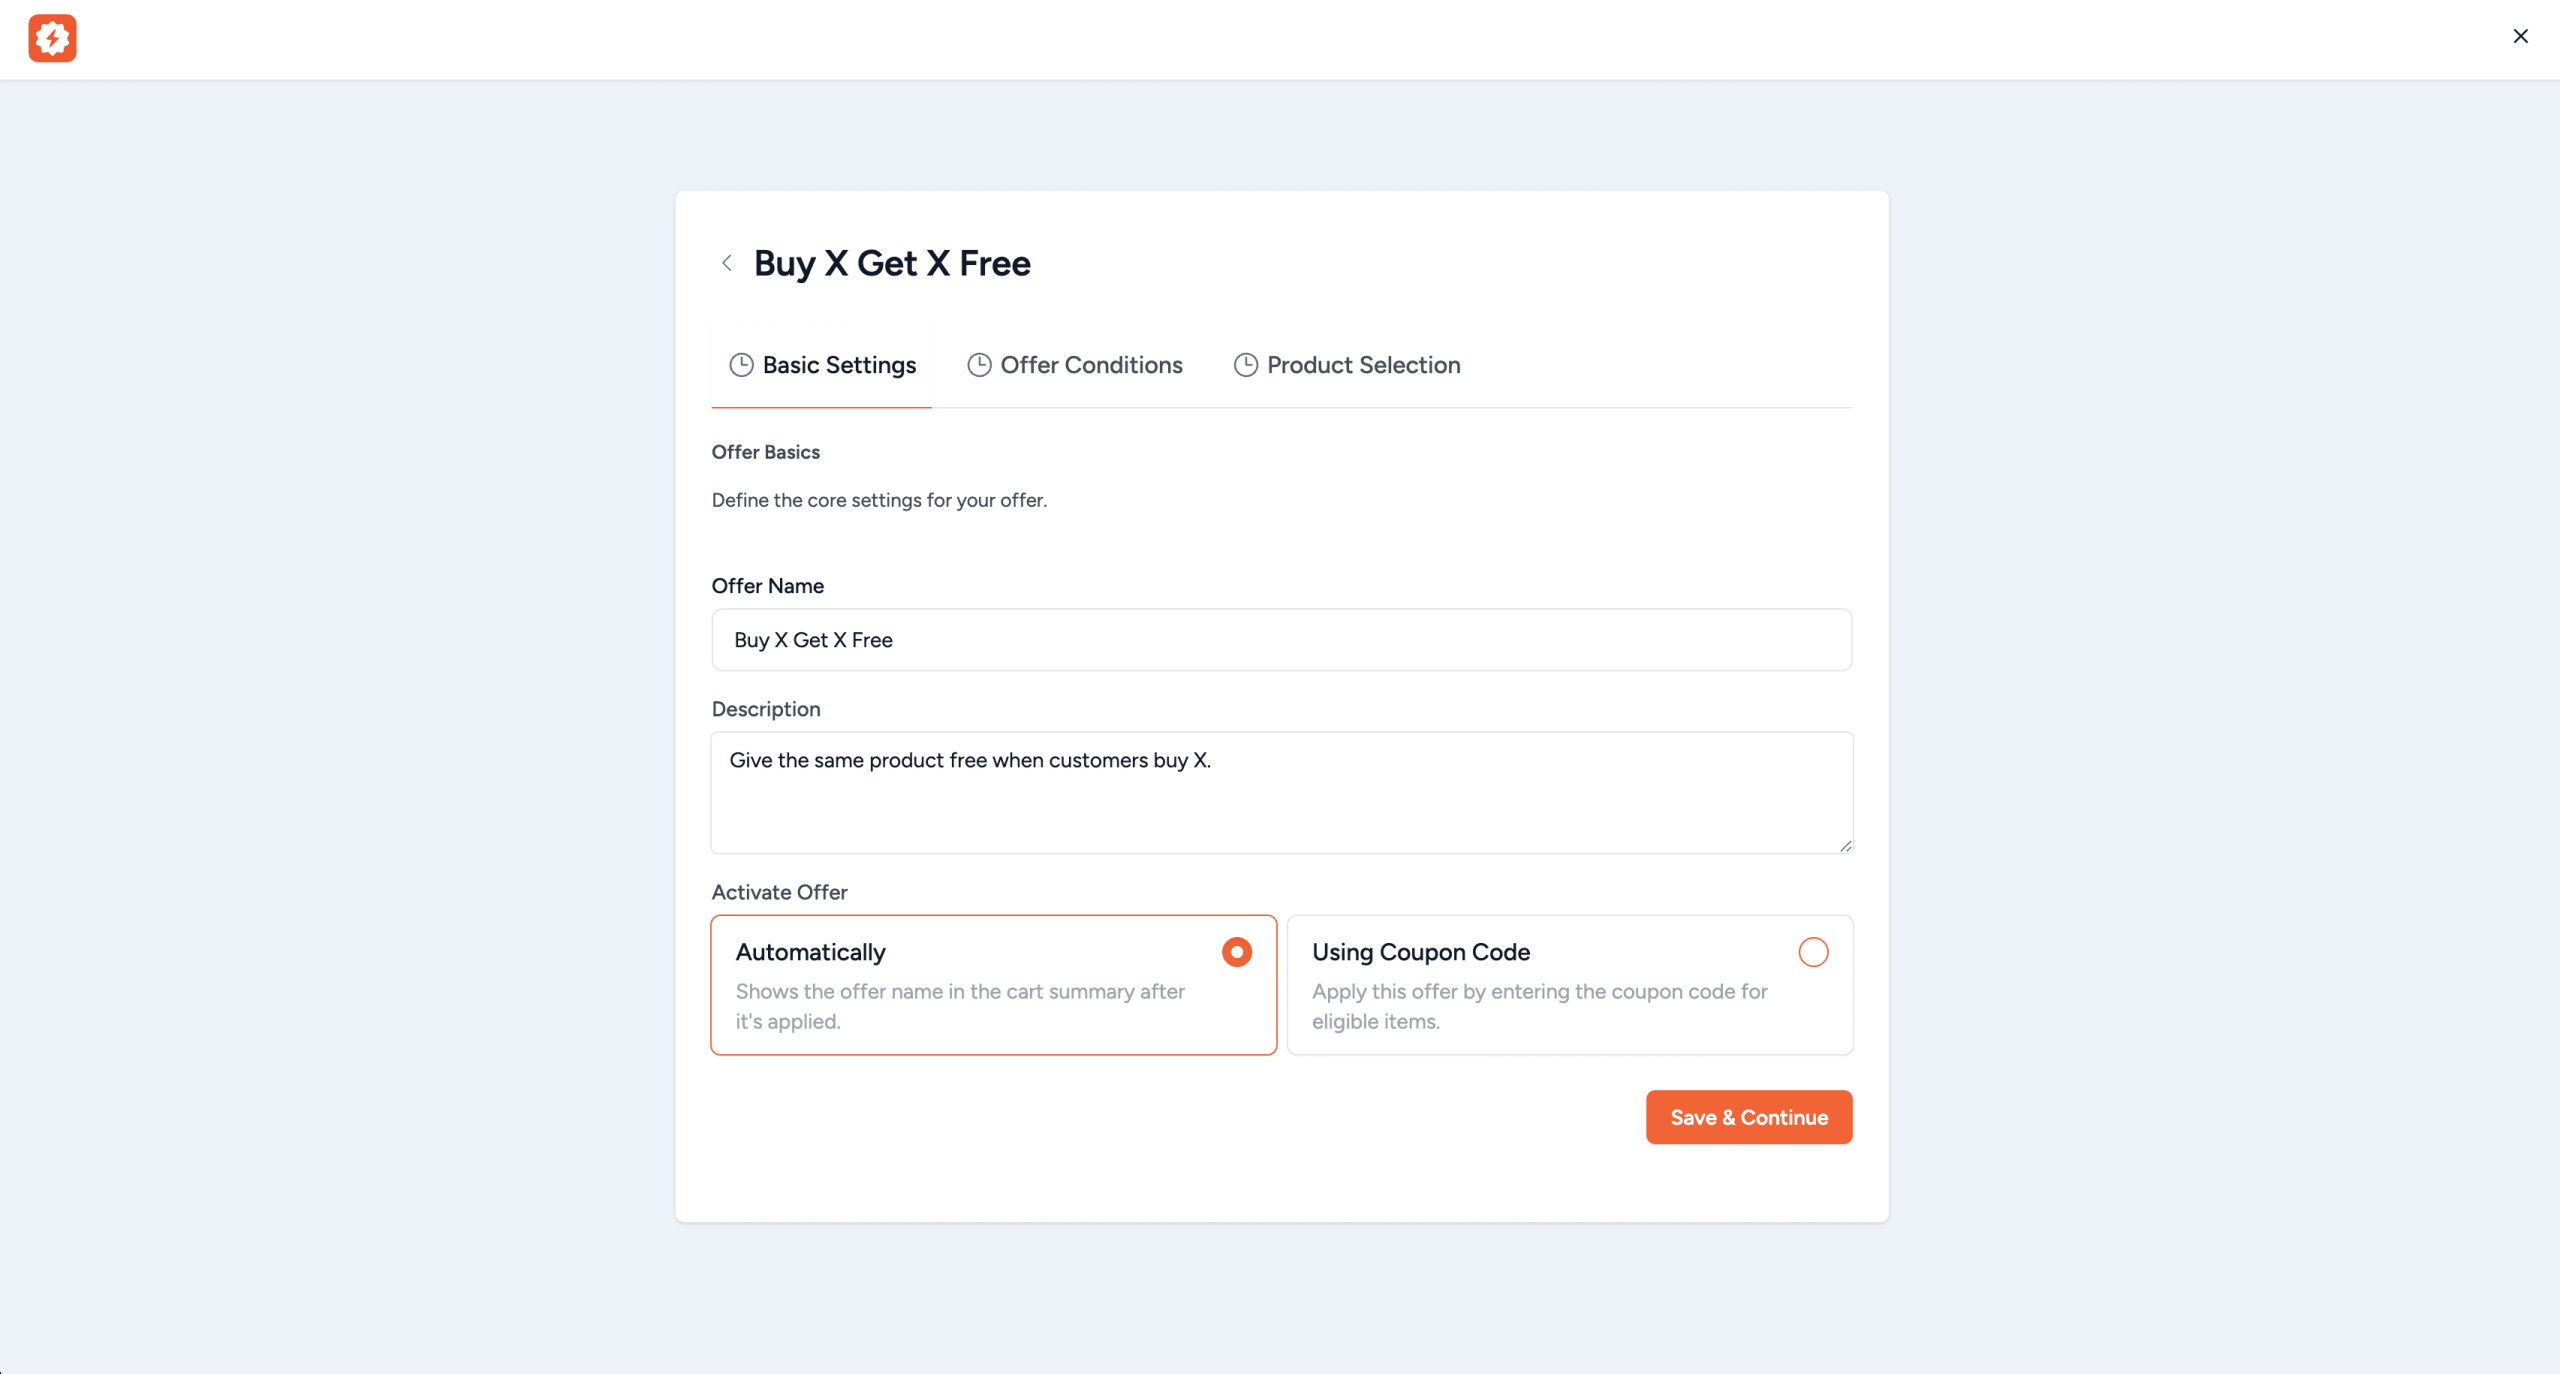This screenshot has width=2560, height=1374.
Task: Click the Buy X Get X Free heading
Action: pyautogui.click(x=891, y=263)
